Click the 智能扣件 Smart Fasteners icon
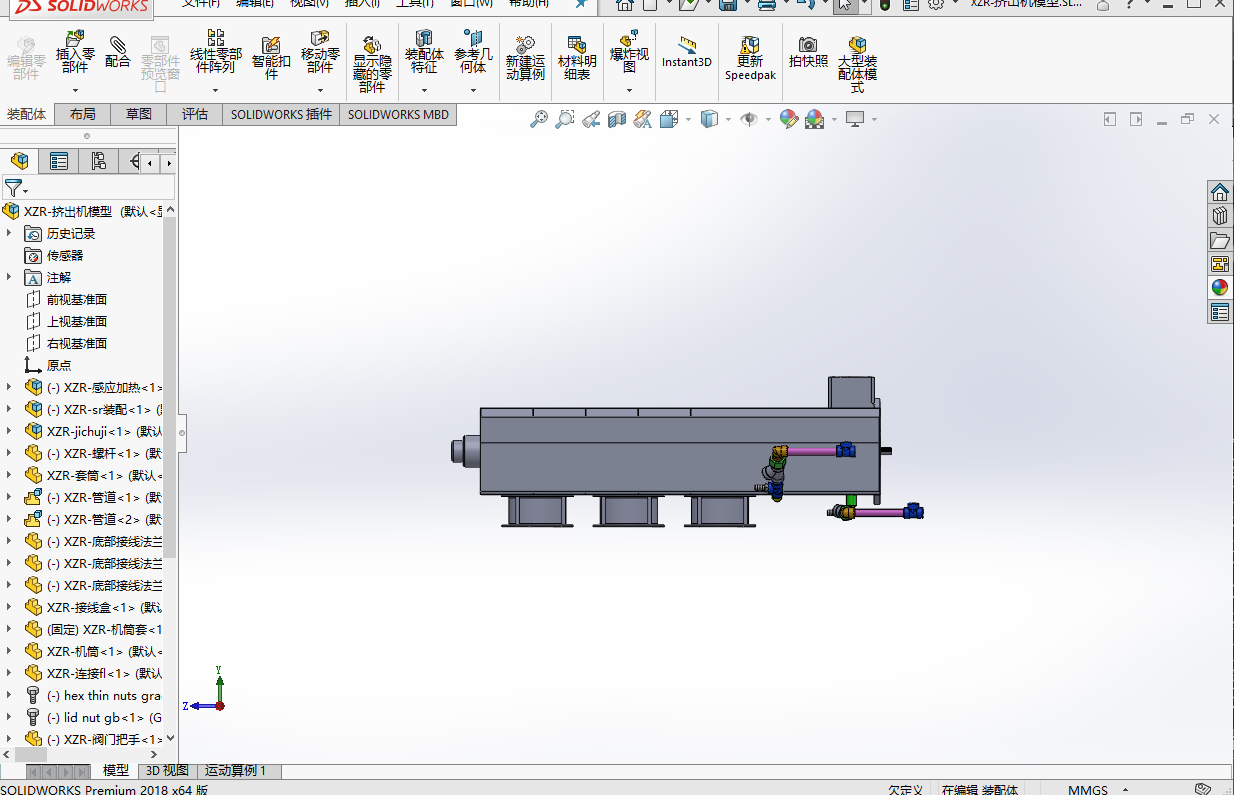Image resolution: width=1234 pixels, height=795 pixels. coord(271,58)
